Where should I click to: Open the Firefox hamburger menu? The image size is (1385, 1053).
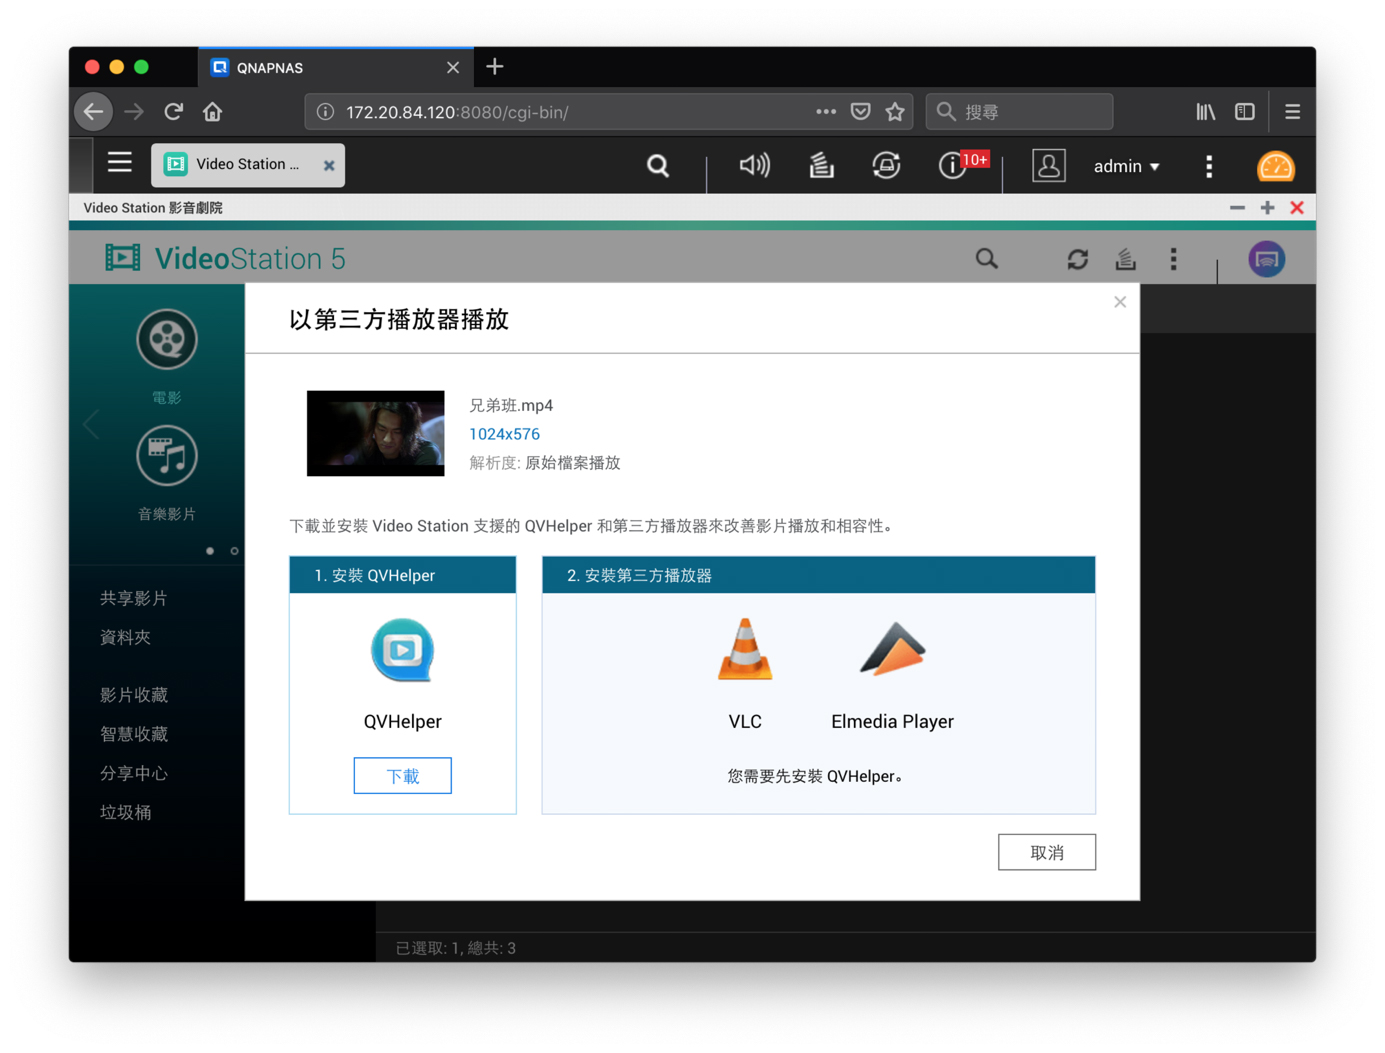coord(1293,112)
